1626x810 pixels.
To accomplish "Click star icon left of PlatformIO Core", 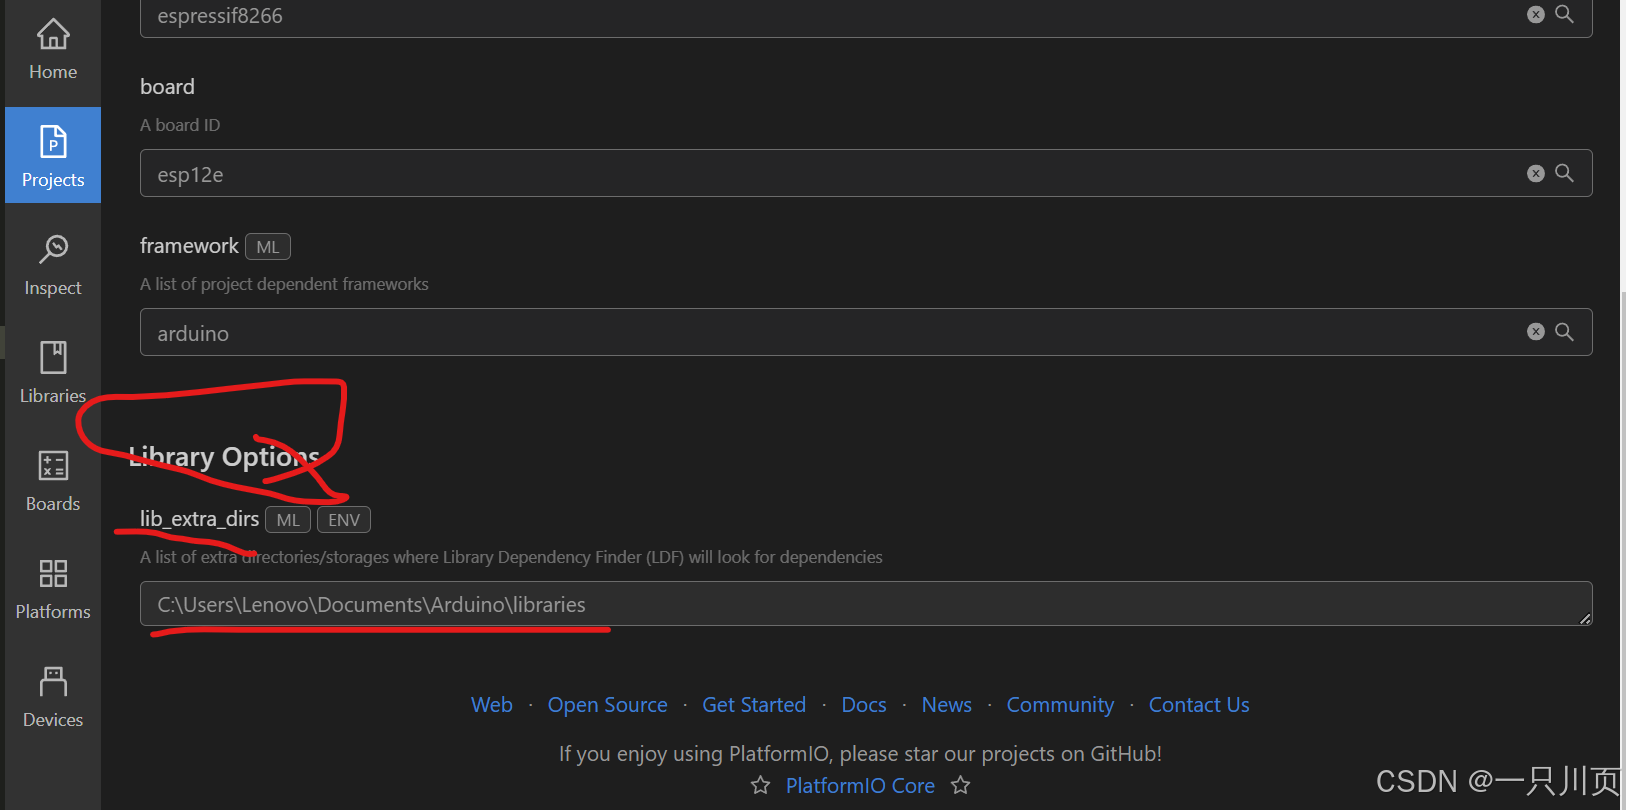I will pos(761,785).
